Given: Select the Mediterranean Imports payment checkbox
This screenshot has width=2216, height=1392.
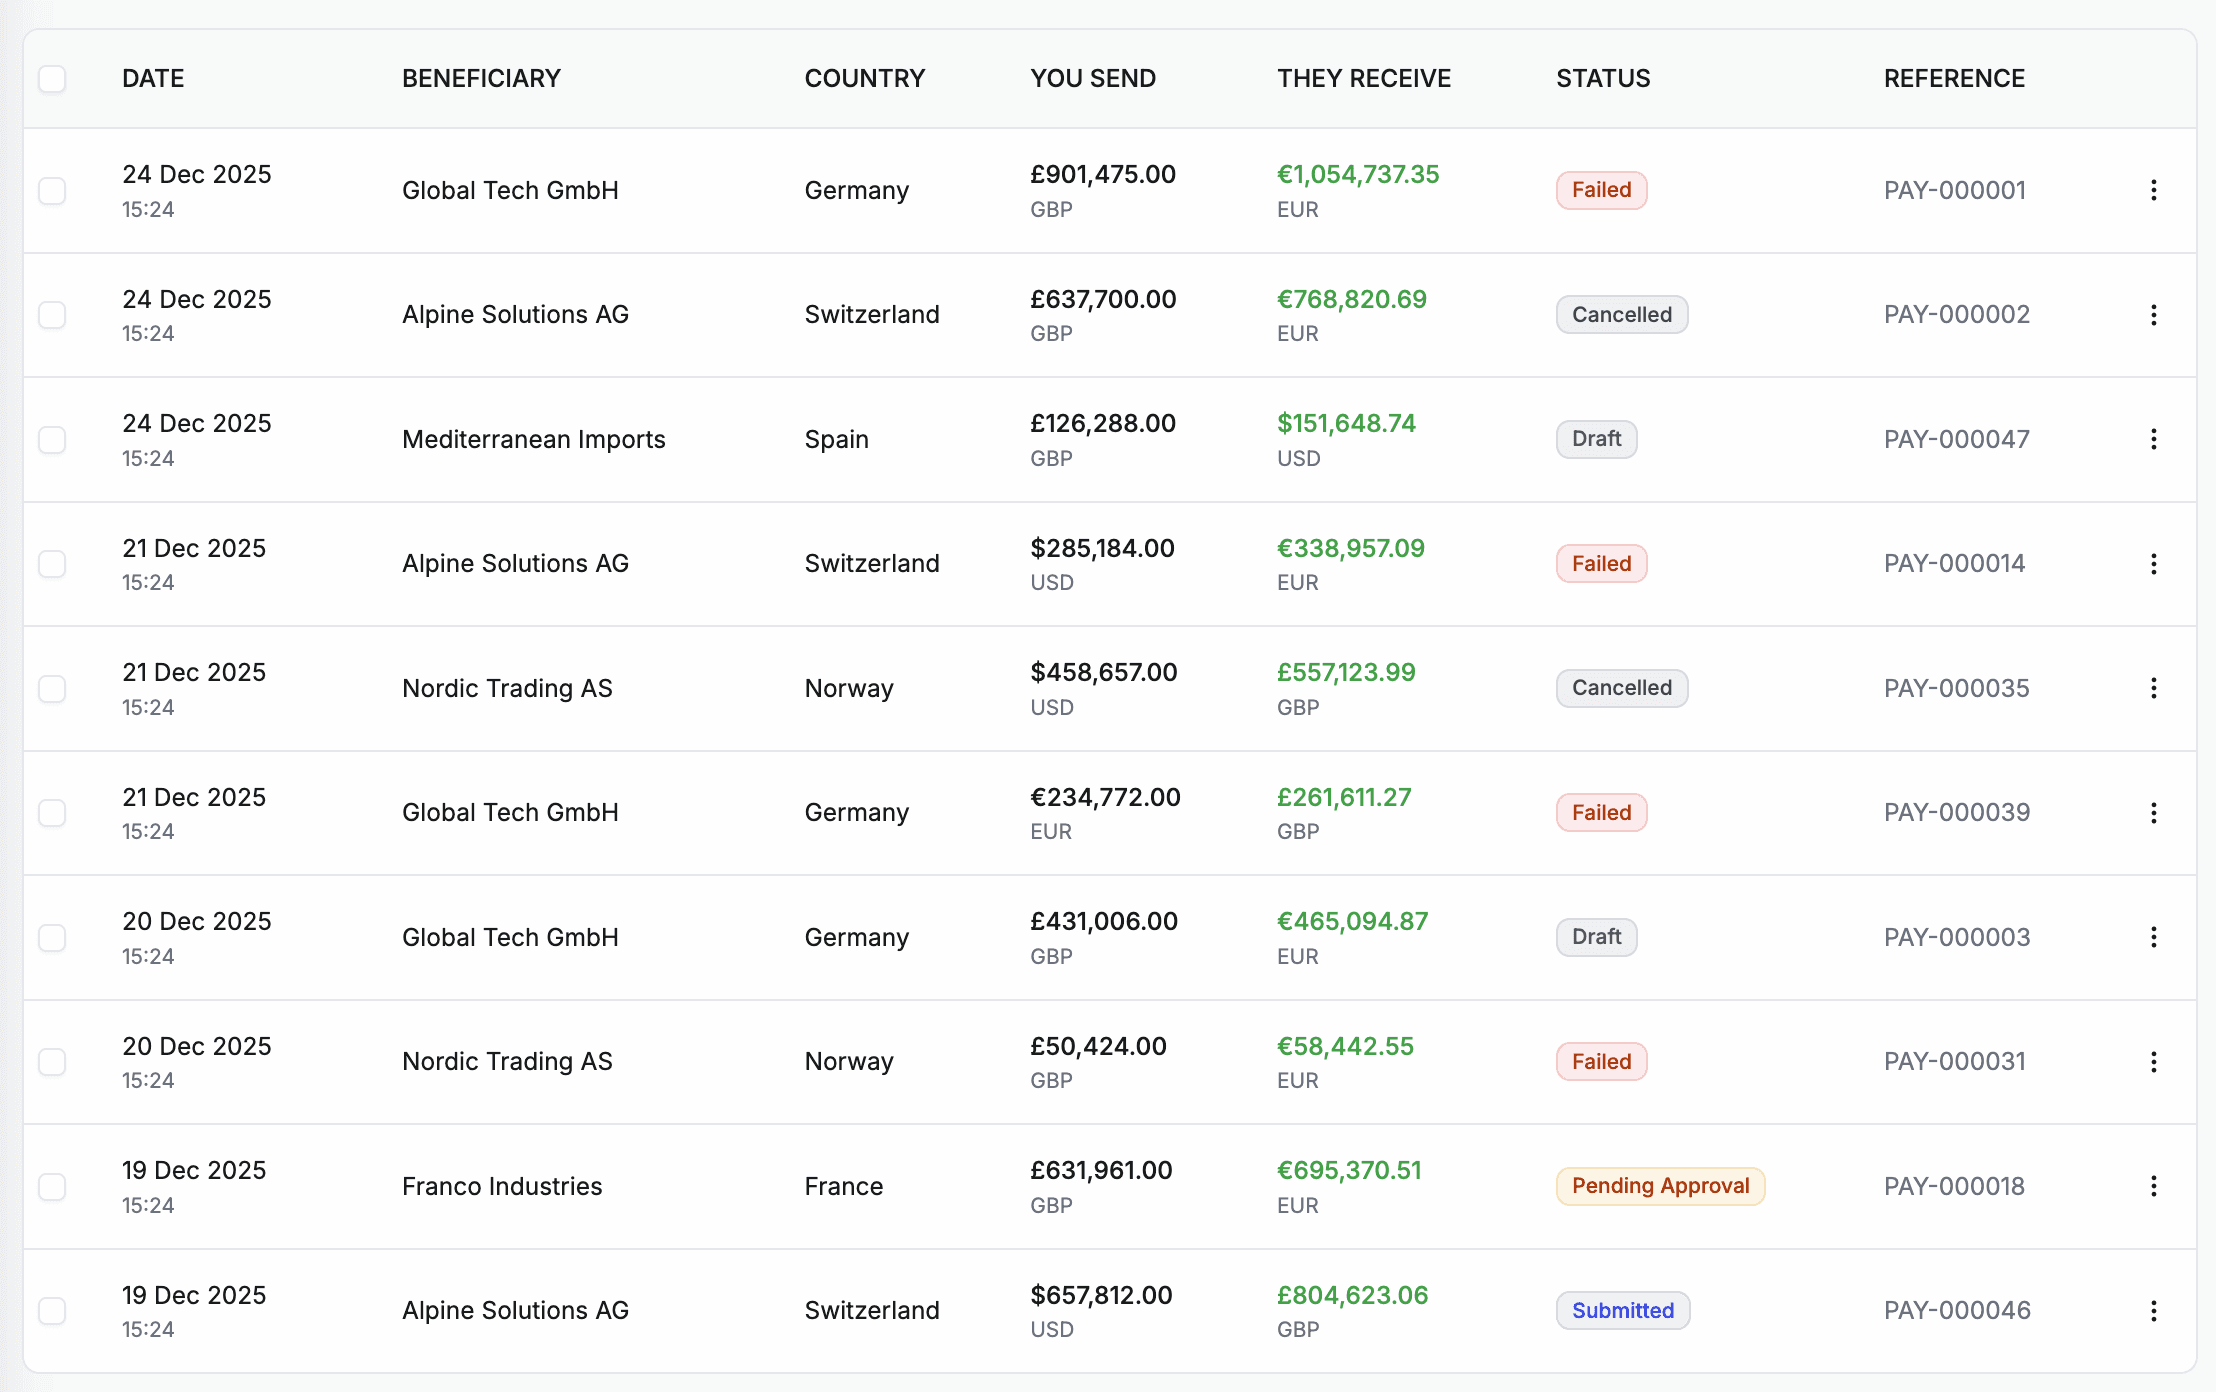Looking at the screenshot, I should [52, 440].
